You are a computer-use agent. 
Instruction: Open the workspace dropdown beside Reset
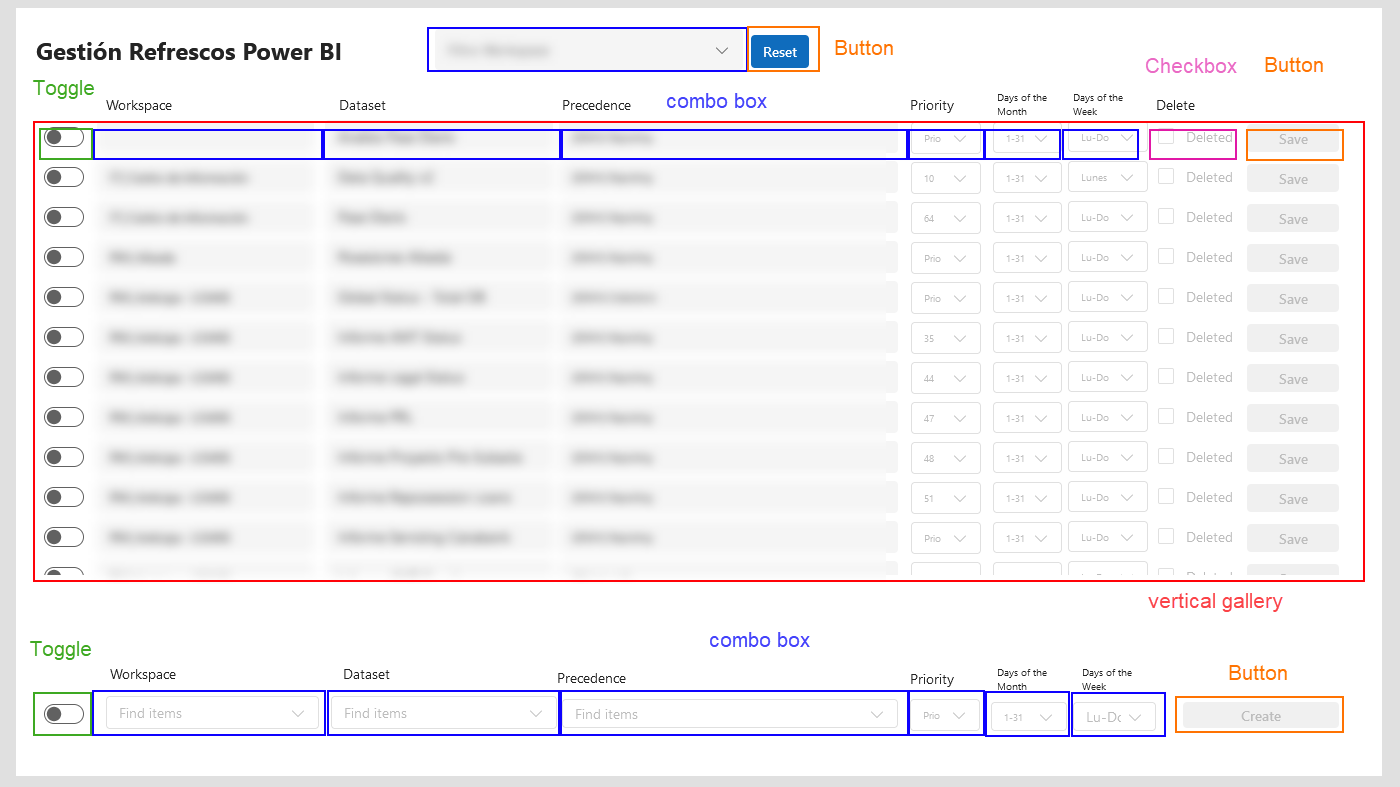click(590, 50)
